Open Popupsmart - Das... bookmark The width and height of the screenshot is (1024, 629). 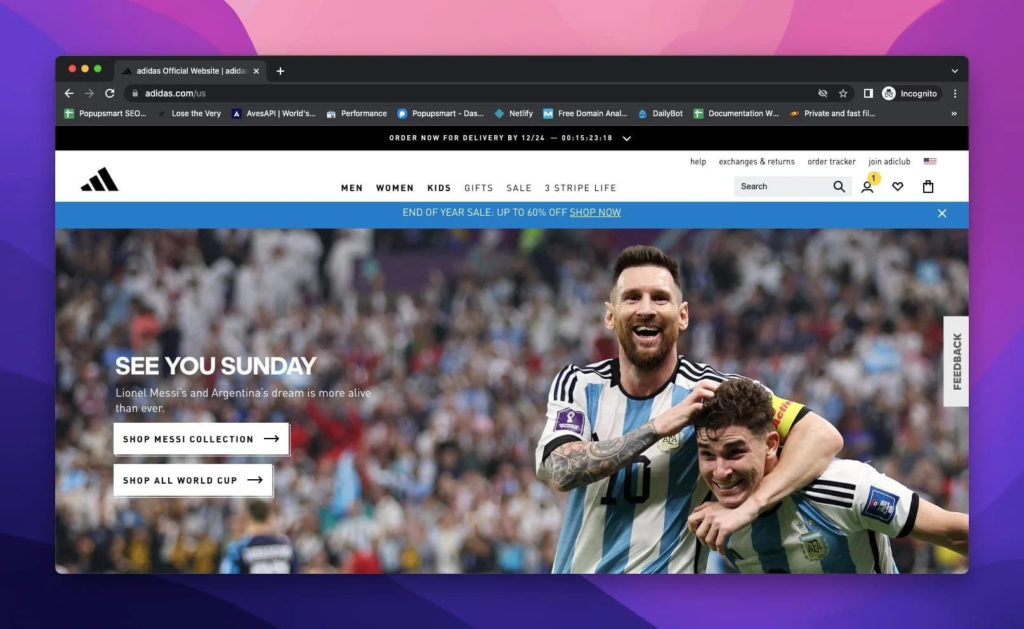point(440,114)
